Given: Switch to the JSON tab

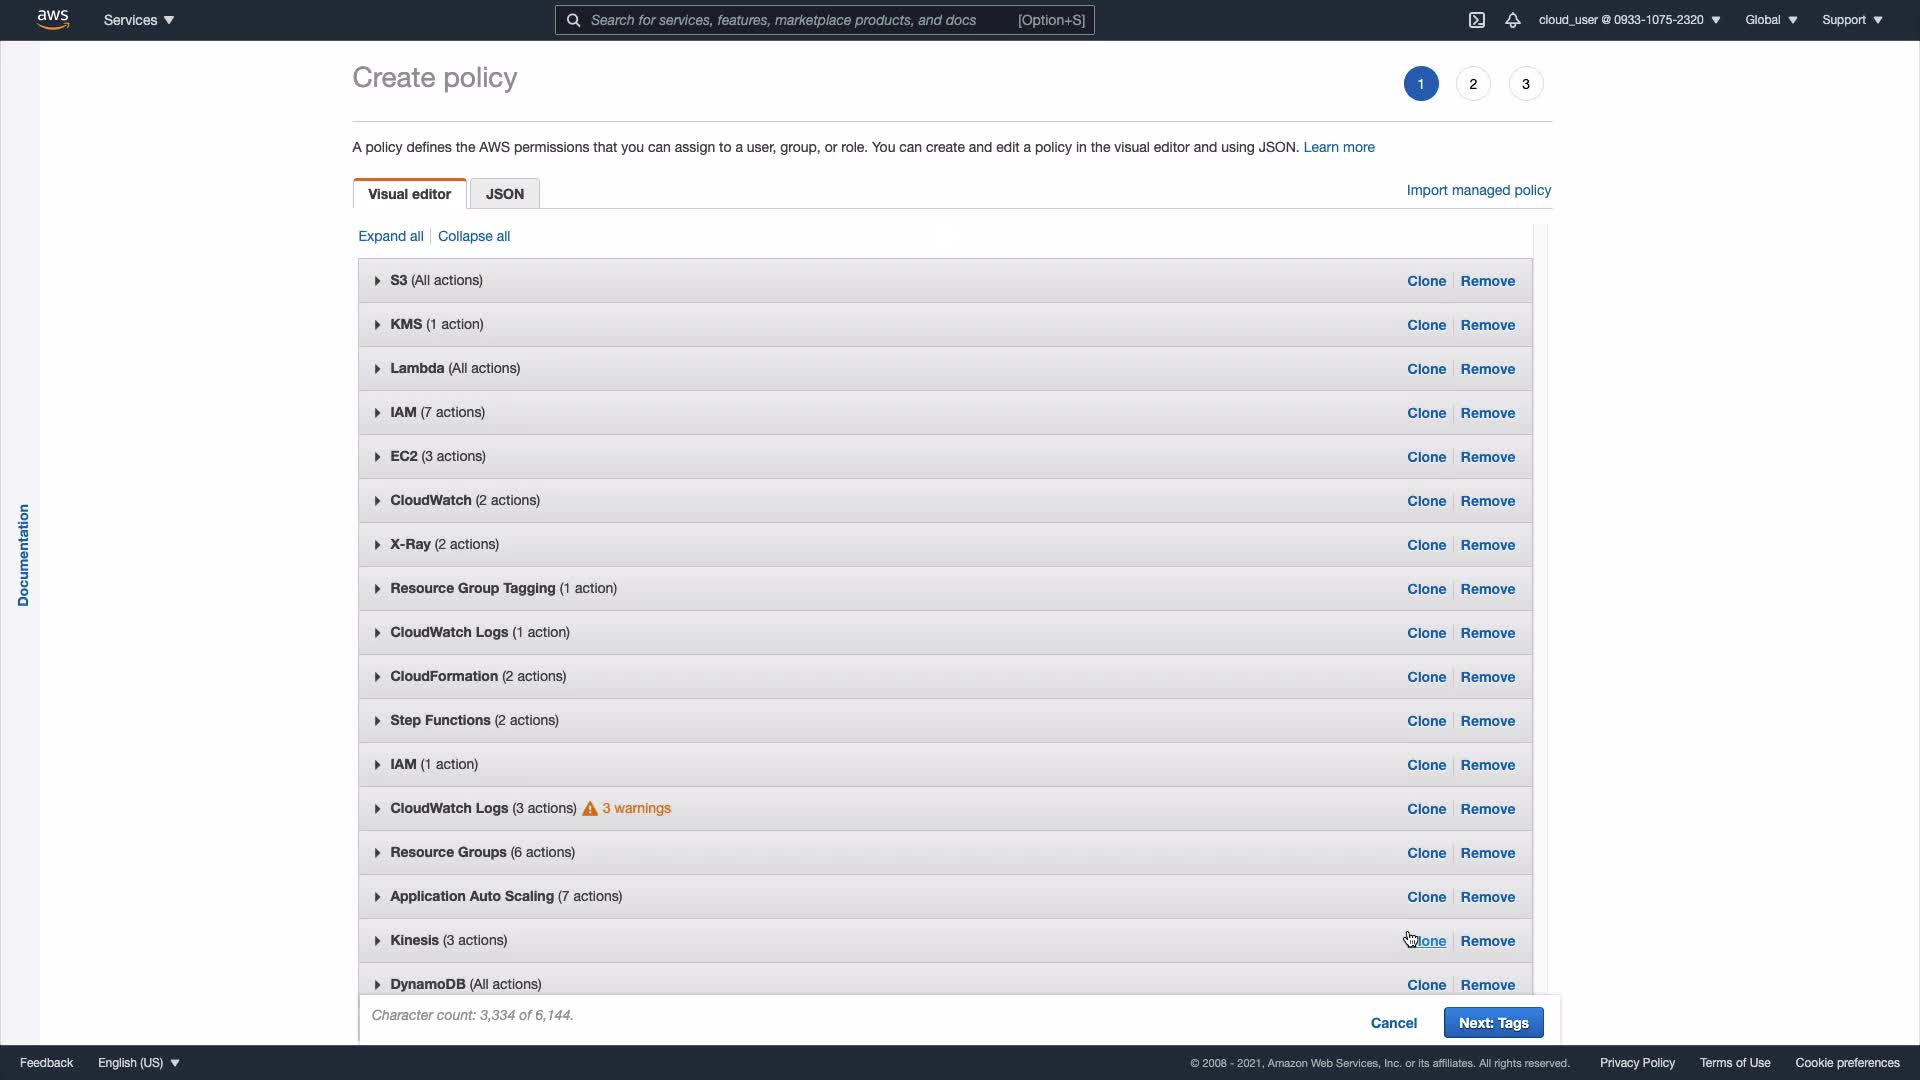Looking at the screenshot, I should (x=505, y=194).
